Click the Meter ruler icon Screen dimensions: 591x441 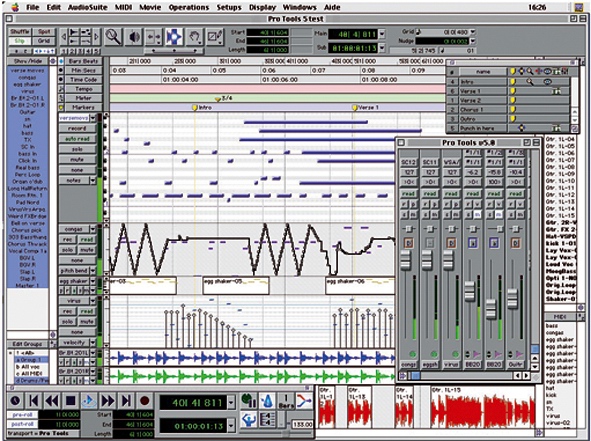(61, 98)
